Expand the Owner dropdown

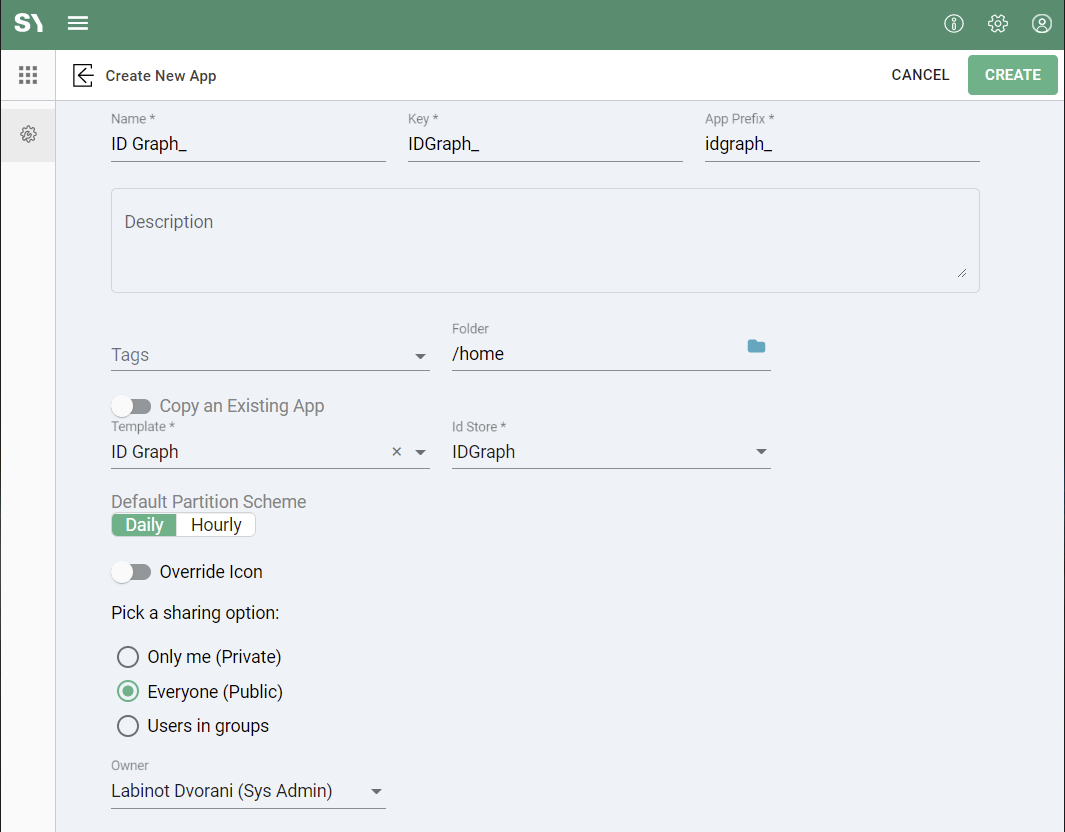[376, 792]
